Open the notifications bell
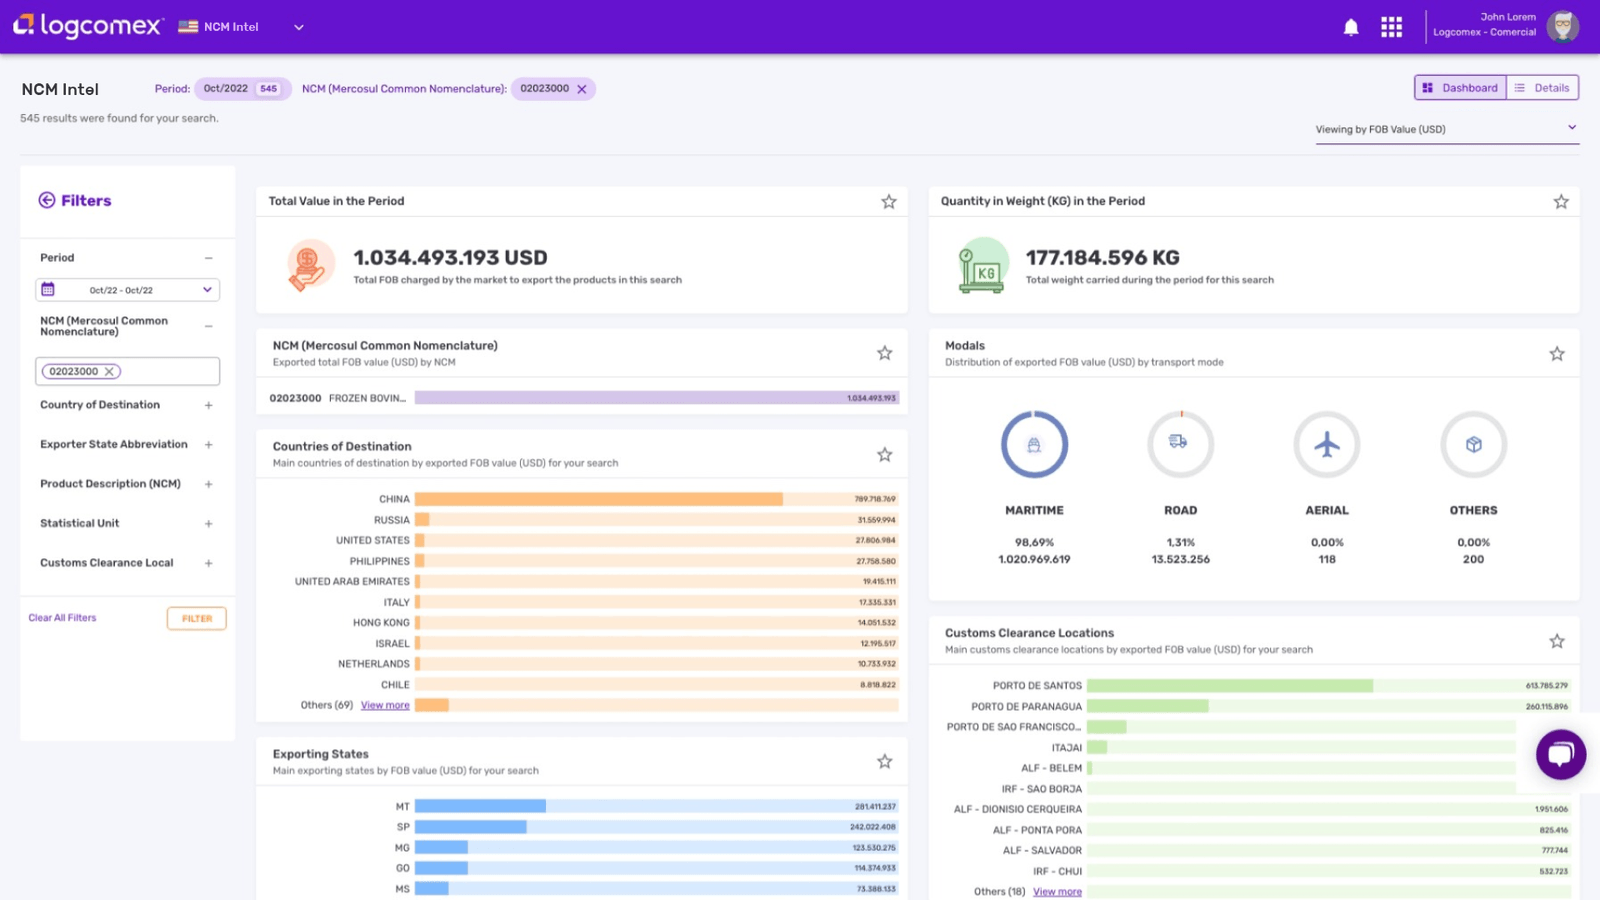Viewport: 1600px width, 900px height. coord(1351,27)
